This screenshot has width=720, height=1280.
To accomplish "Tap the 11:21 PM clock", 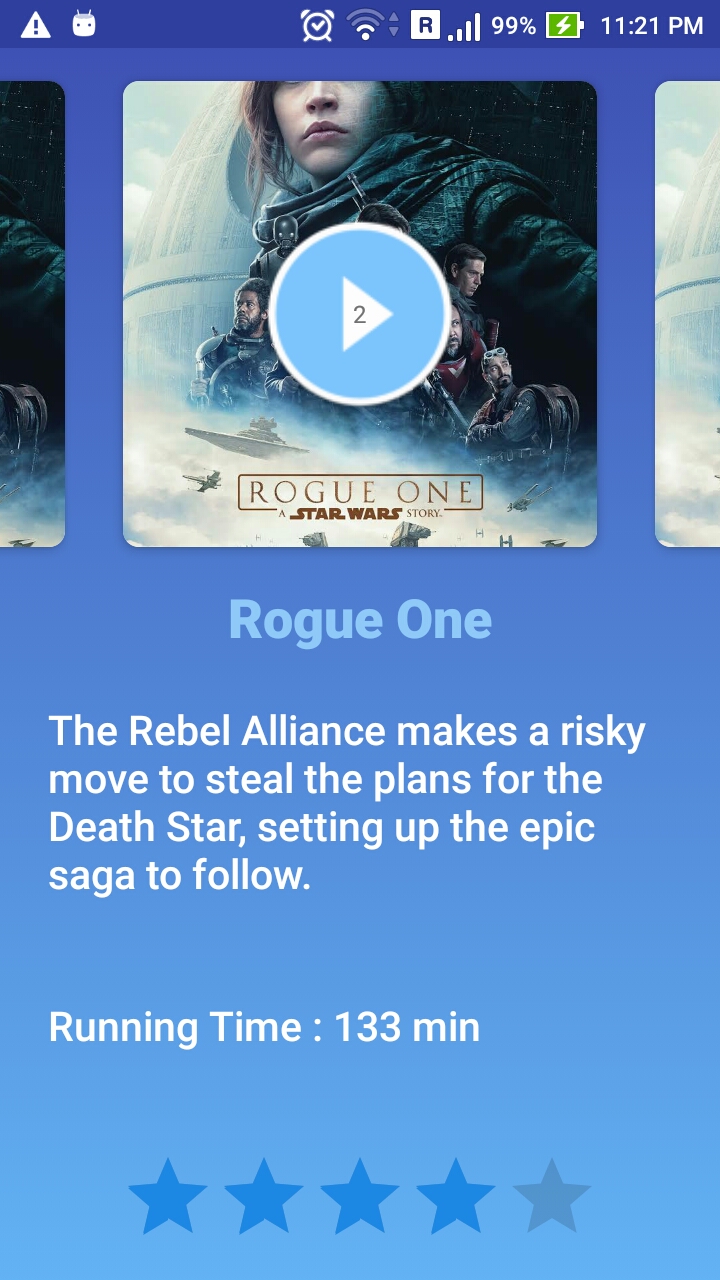I will coord(651,26).
